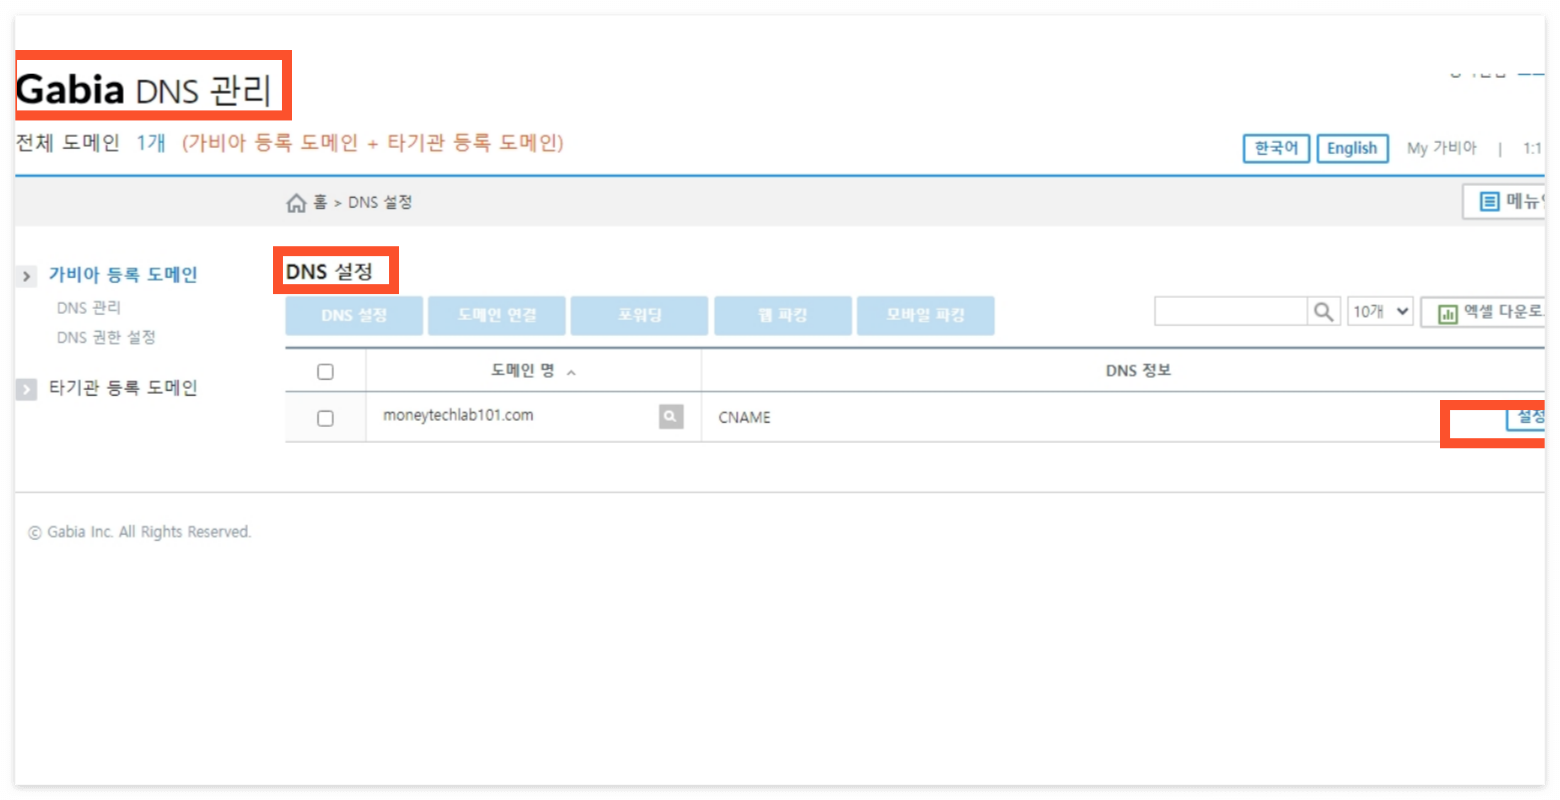
Task: Toggle the select-all checkbox in header
Action: click(325, 372)
